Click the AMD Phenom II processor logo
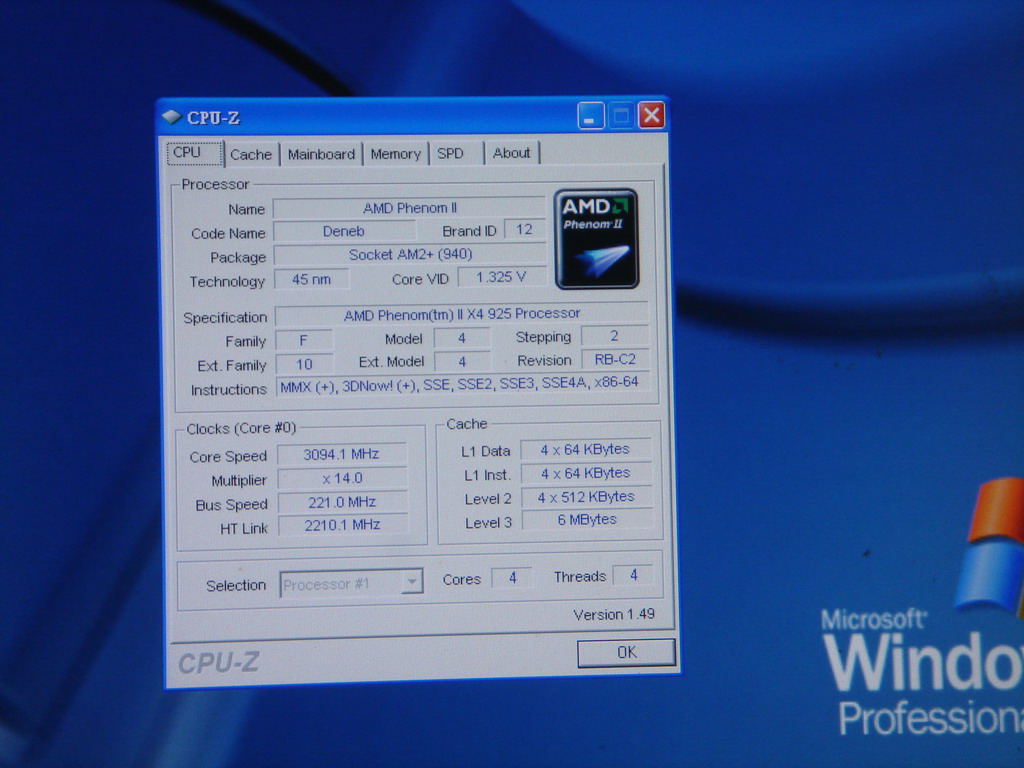 click(596, 239)
